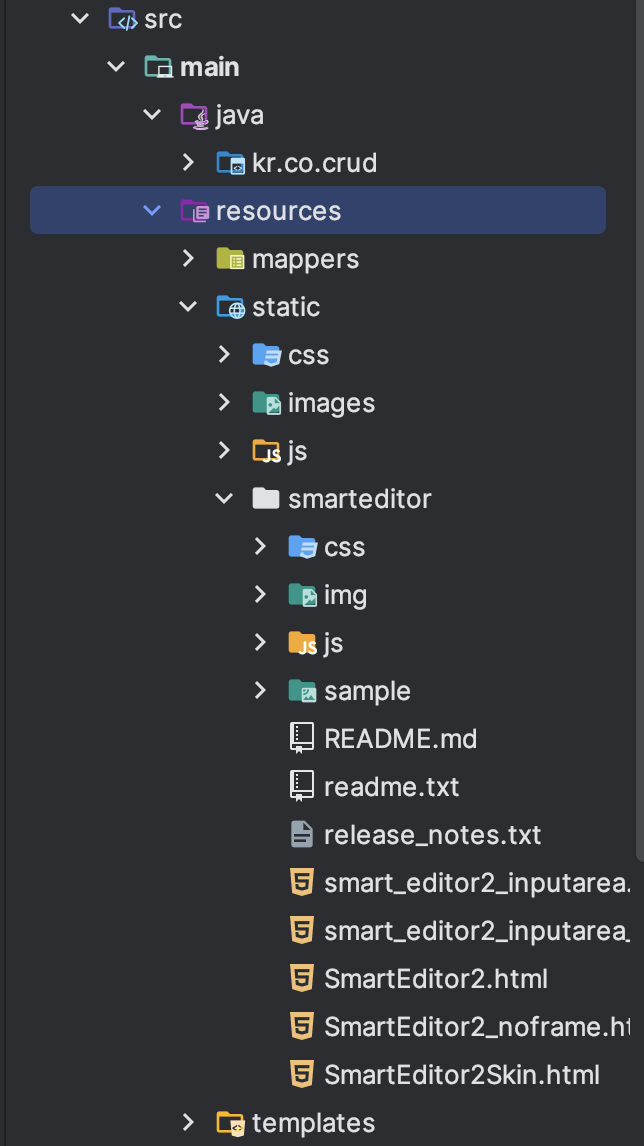Screen dimensions: 644x1146
Task: Collapse the main folder
Action: [116, 67]
